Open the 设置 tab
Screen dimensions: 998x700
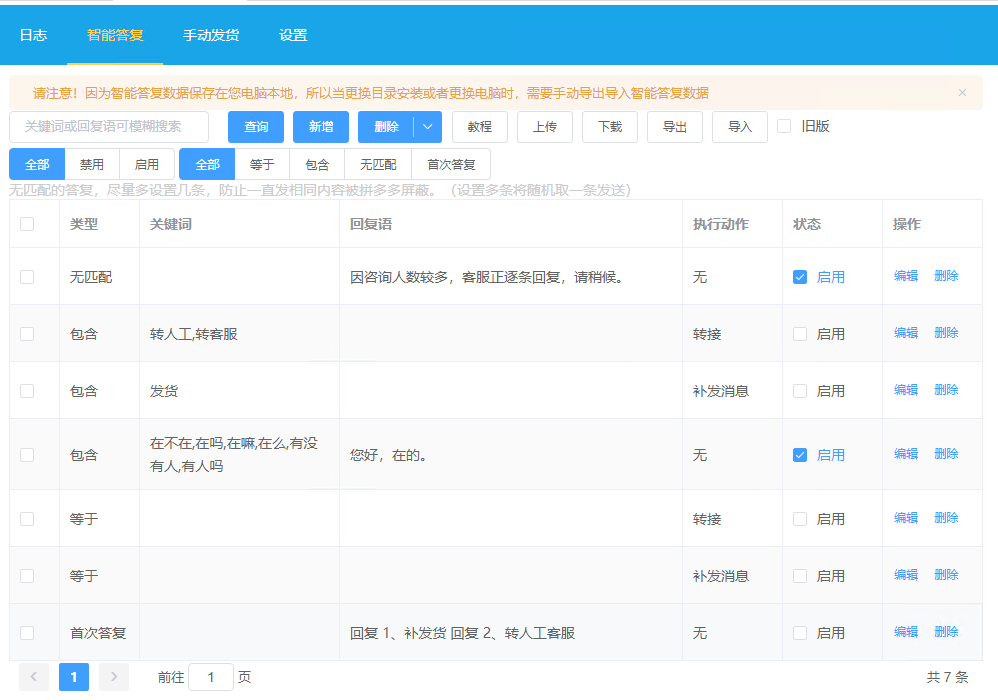293,35
